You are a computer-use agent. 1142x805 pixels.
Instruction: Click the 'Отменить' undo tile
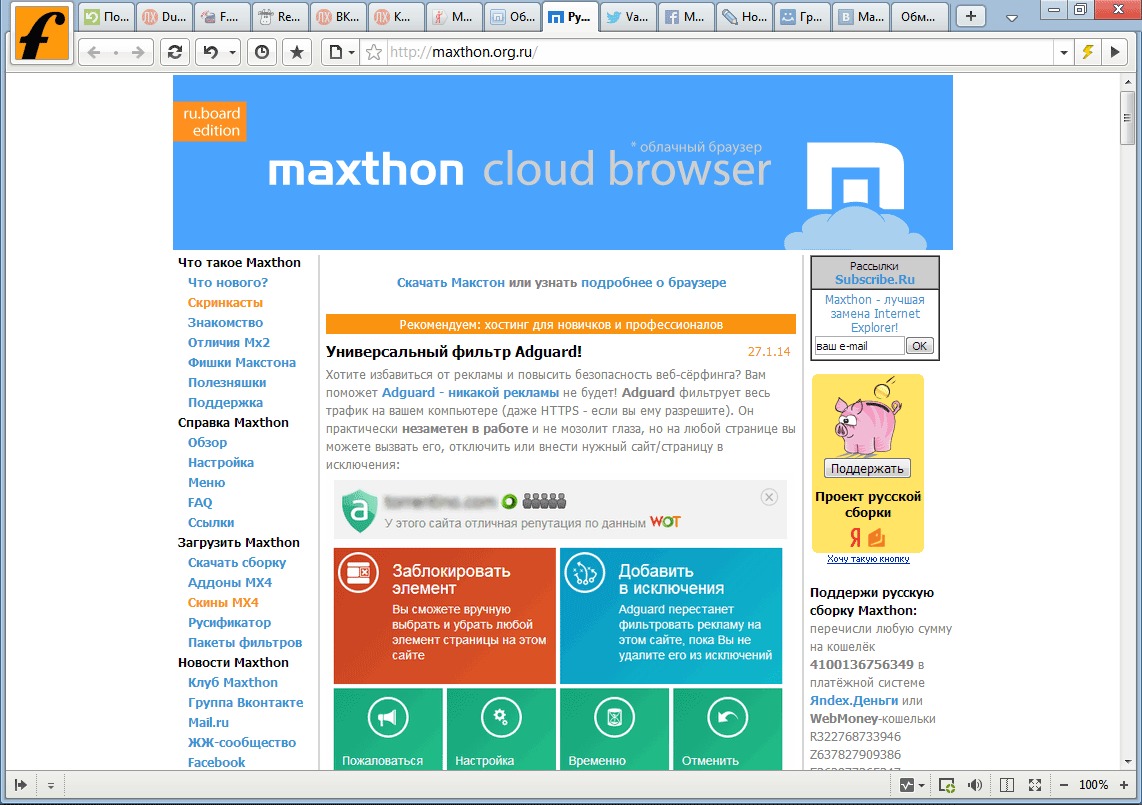728,729
